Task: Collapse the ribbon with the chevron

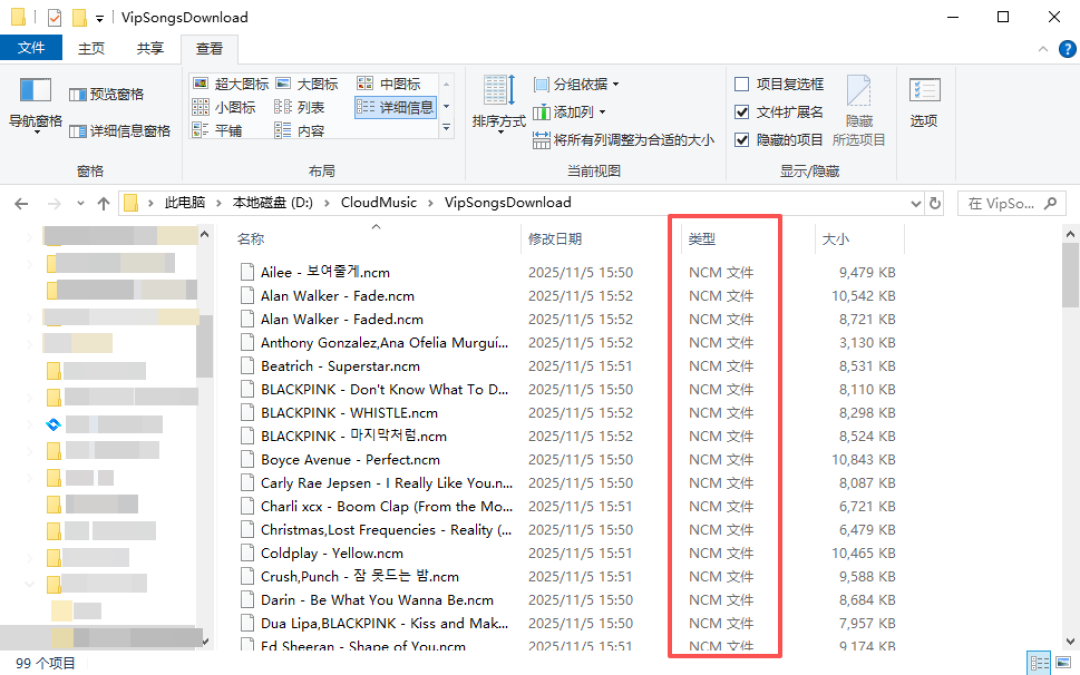Action: tap(1043, 49)
